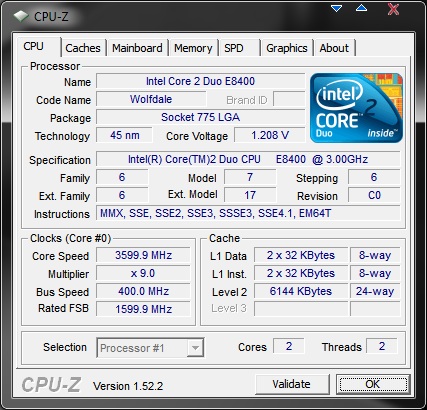Click the Validate button
Image resolution: width=427 pixels, height=410 pixels.
click(x=292, y=384)
